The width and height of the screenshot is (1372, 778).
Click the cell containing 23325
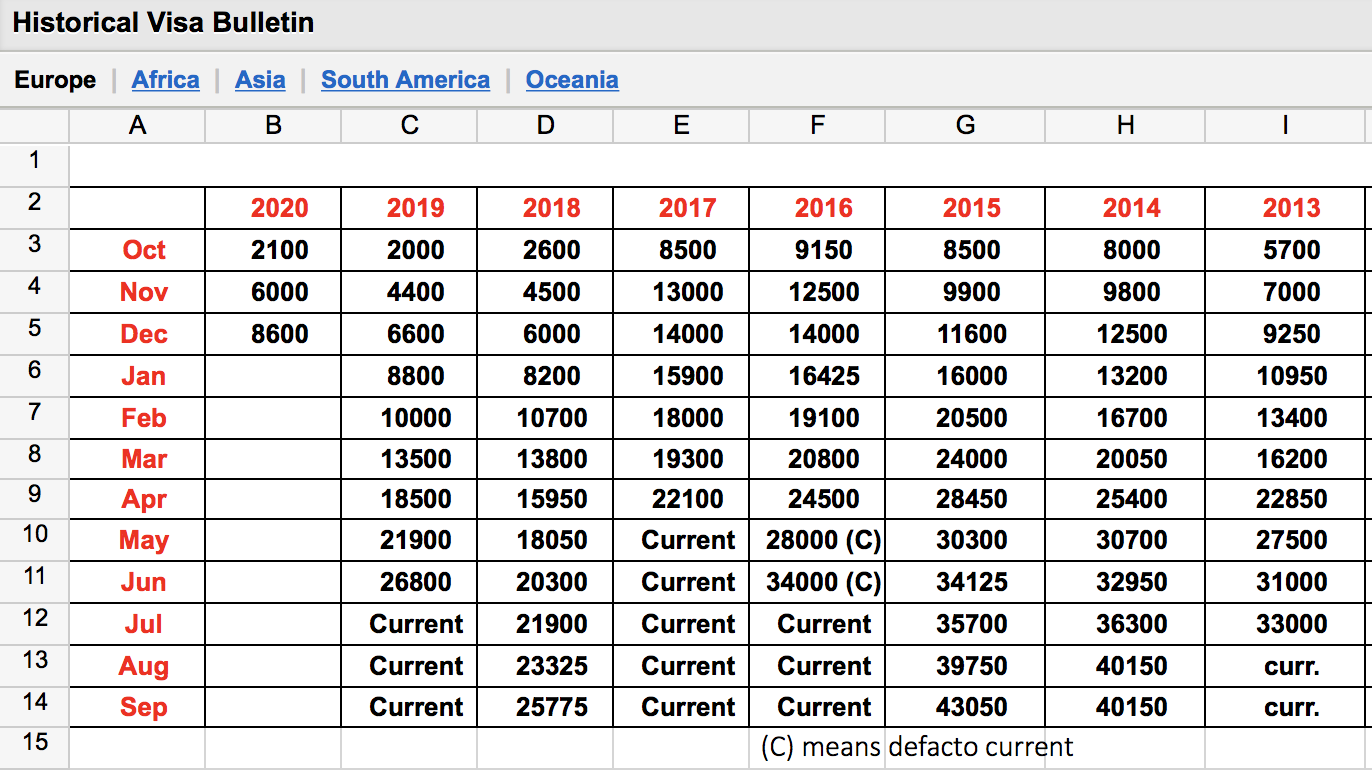545,666
